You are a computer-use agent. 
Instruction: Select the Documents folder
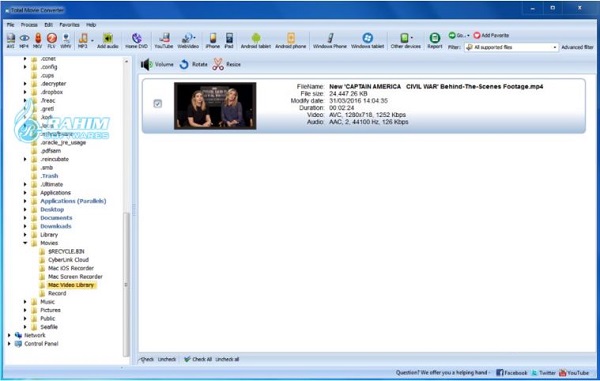pyautogui.click(x=56, y=218)
